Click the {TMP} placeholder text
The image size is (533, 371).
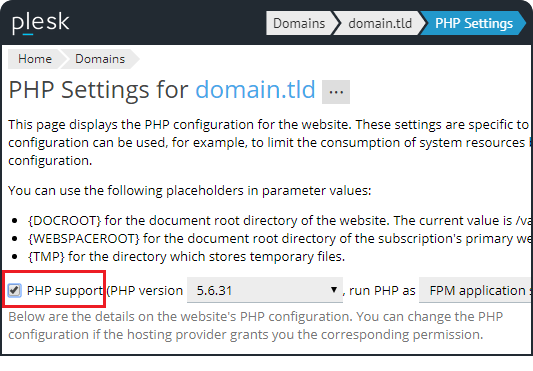coord(46,257)
